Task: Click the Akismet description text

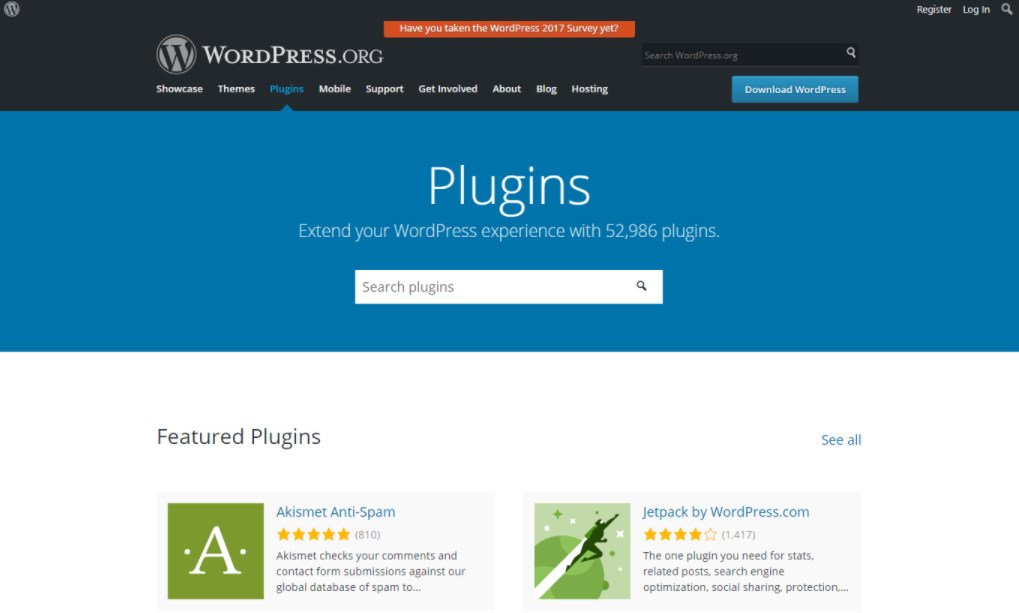Action: point(372,571)
